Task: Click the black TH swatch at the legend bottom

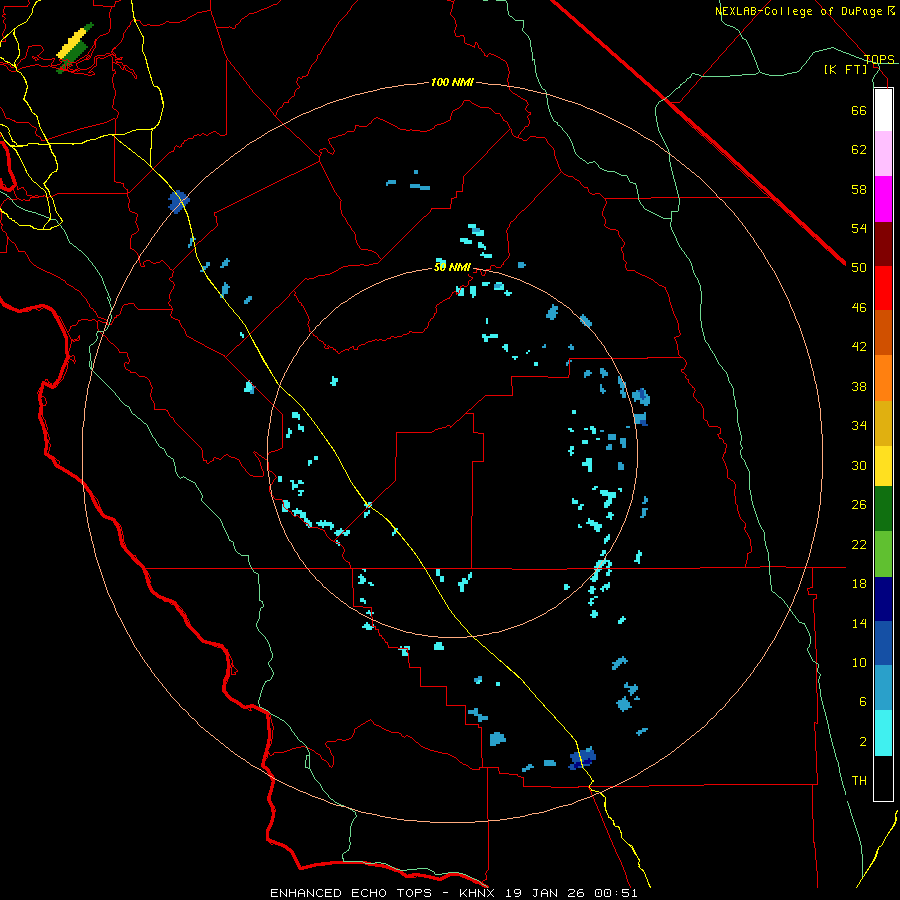Action: [x=883, y=778]
